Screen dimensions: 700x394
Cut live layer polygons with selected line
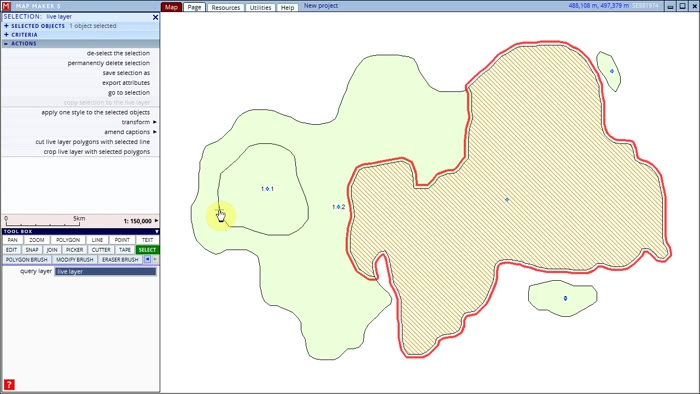[92, 142]
